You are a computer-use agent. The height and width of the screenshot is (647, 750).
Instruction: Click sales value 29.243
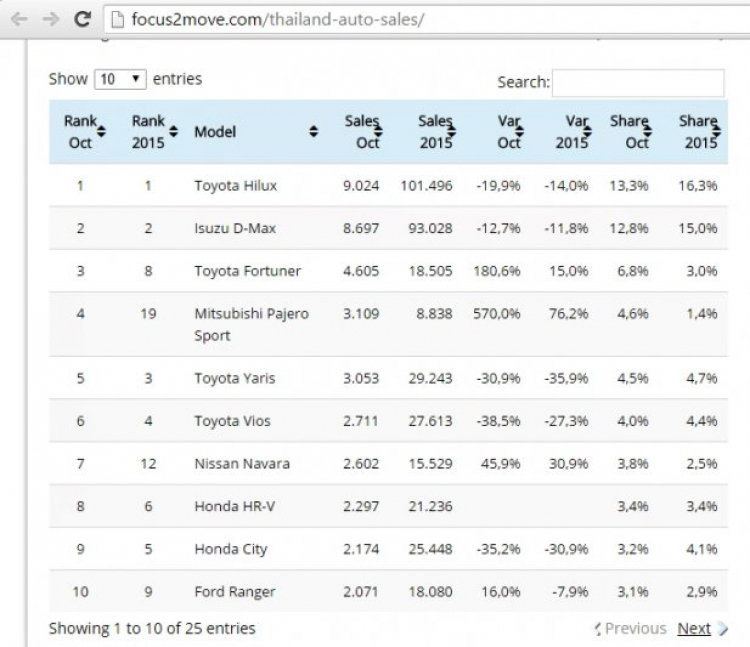point(430,378)
